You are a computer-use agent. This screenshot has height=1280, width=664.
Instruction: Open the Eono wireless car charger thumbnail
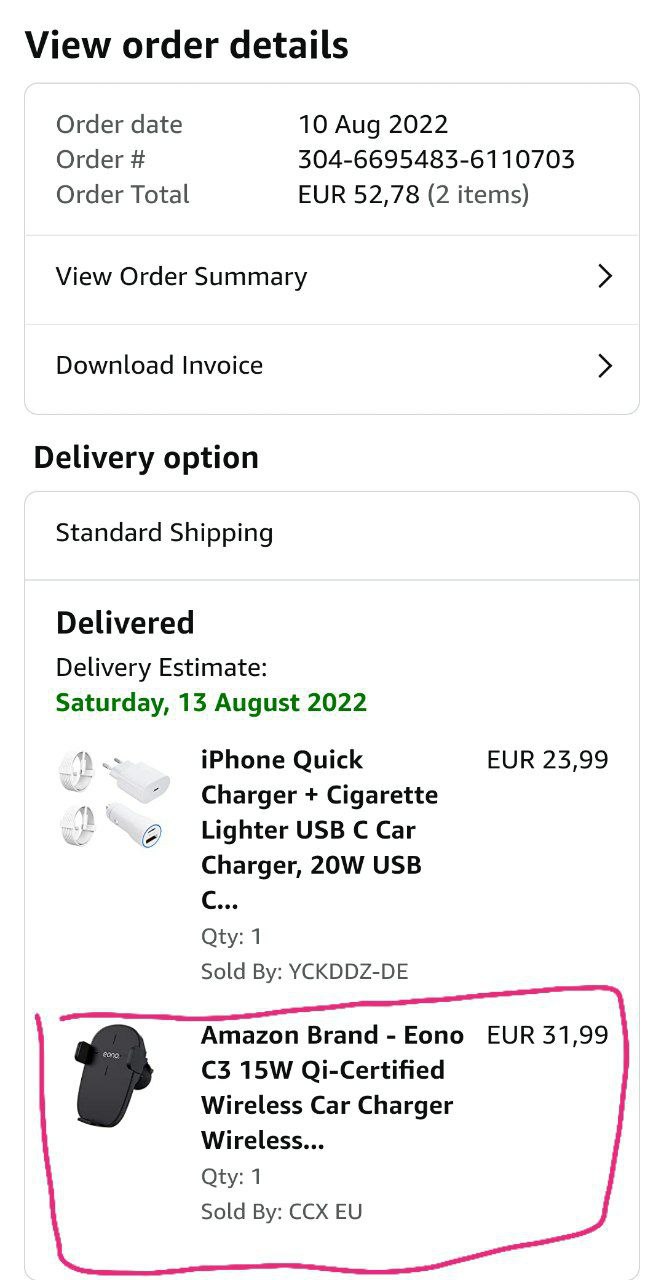109,1081
